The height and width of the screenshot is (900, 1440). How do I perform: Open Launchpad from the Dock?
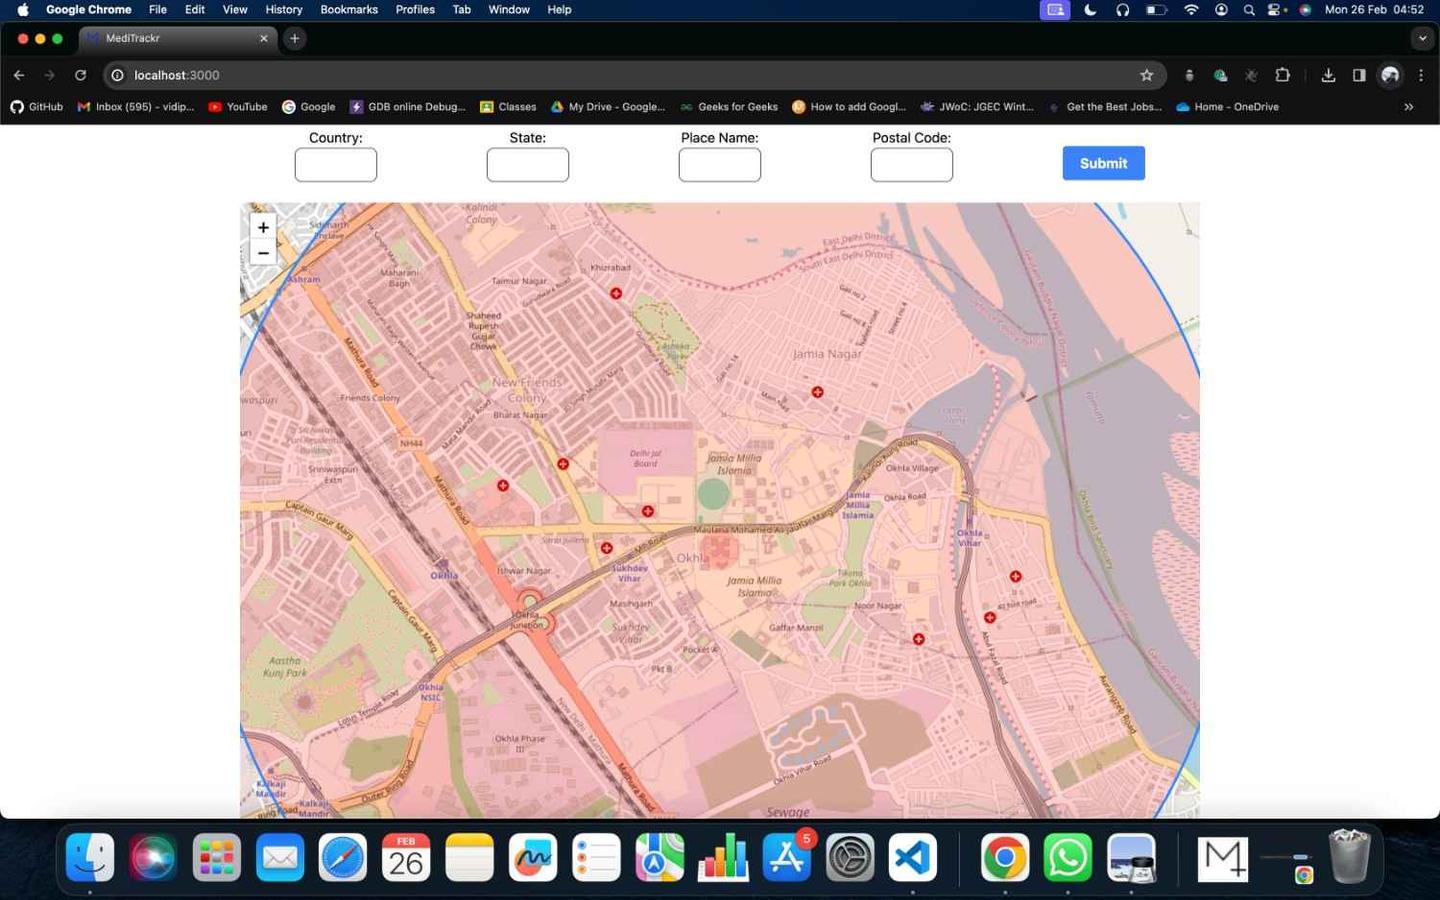click(216, 857)
